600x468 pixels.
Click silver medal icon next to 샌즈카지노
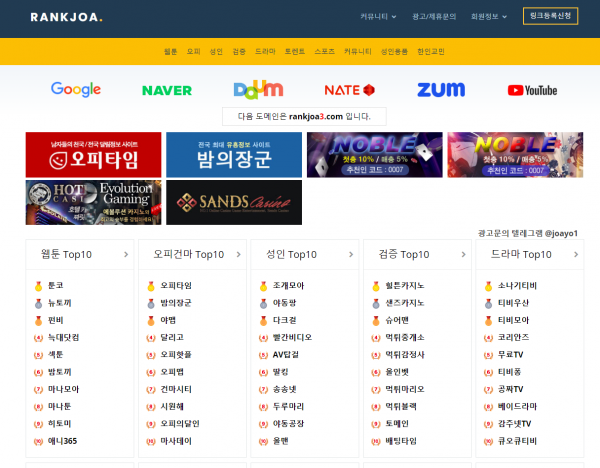(376, 303)
